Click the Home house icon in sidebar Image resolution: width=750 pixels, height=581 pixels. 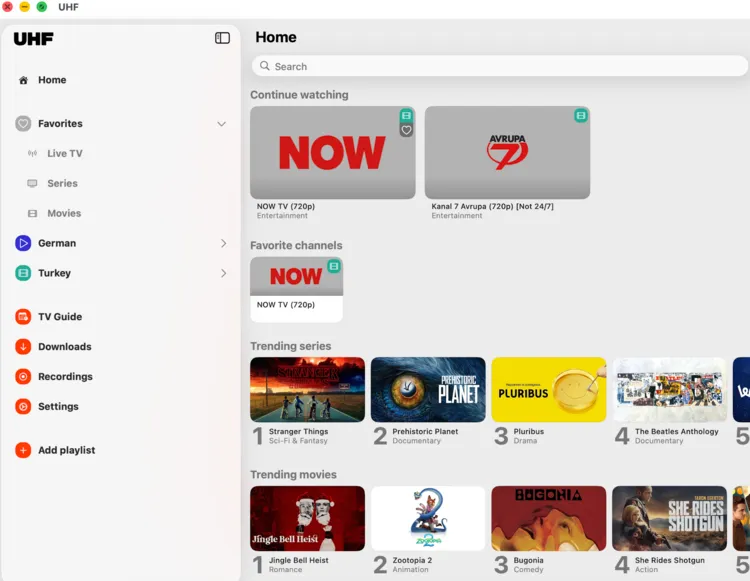(x=23, y=80)
